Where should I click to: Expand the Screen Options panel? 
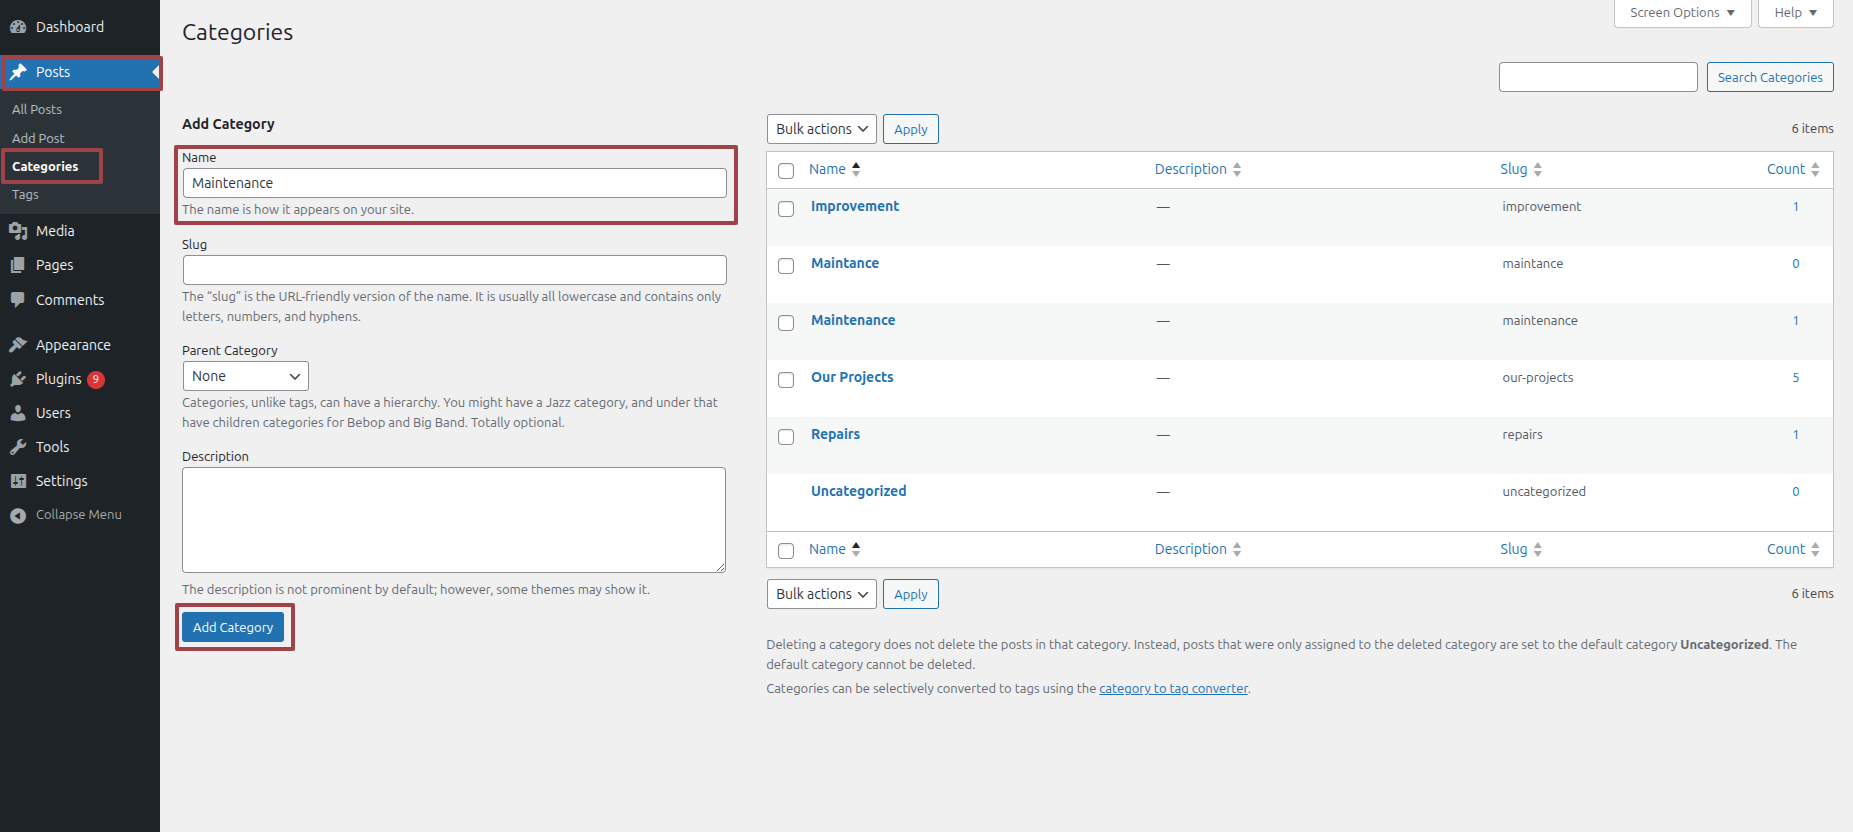(x=1681, y=13)
